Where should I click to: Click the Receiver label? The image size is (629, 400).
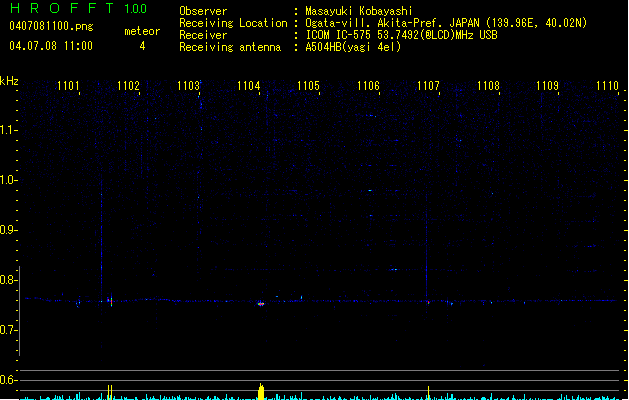click(x=203, y=35)
